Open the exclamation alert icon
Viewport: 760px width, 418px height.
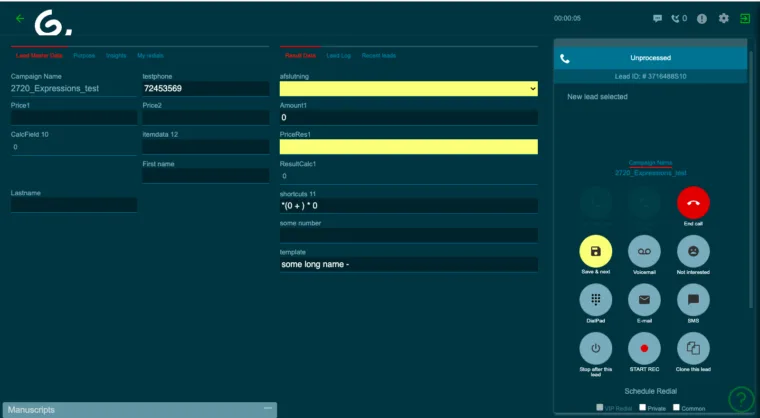point(702,18)
